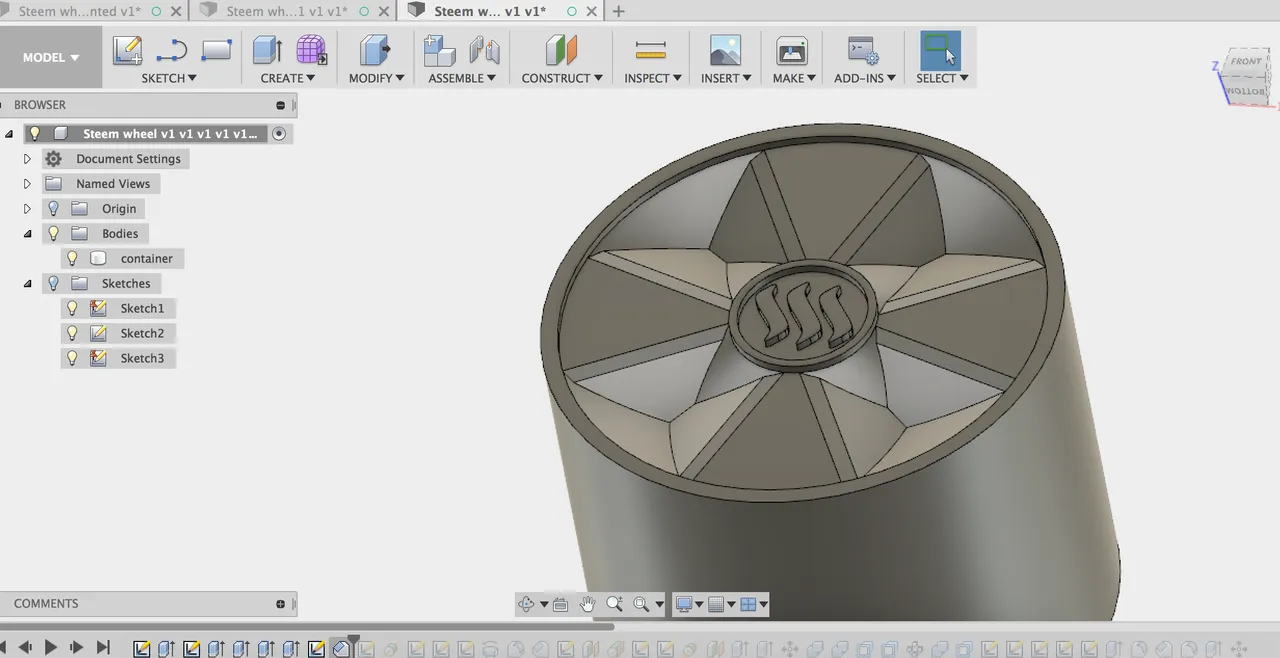Screen dimensions: 1280x658
Task: Collapse the Browser panel with minus button
Action: point(281,105)
